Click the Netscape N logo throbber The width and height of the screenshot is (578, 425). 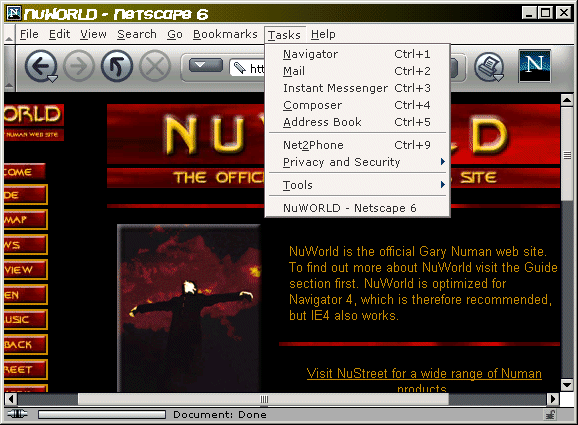tap(535, 66)
